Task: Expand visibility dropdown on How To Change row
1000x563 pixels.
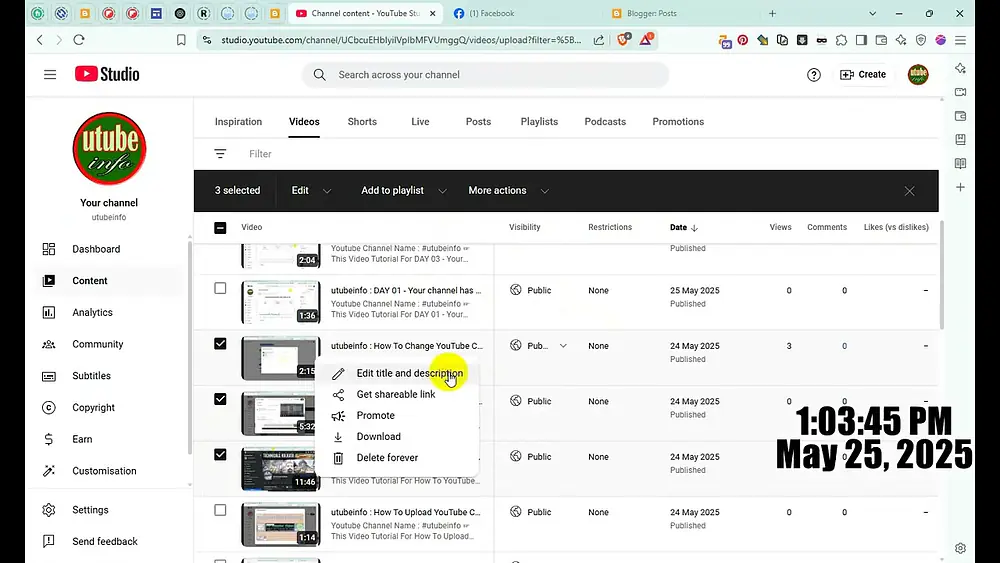Action: tap(563, 346)
